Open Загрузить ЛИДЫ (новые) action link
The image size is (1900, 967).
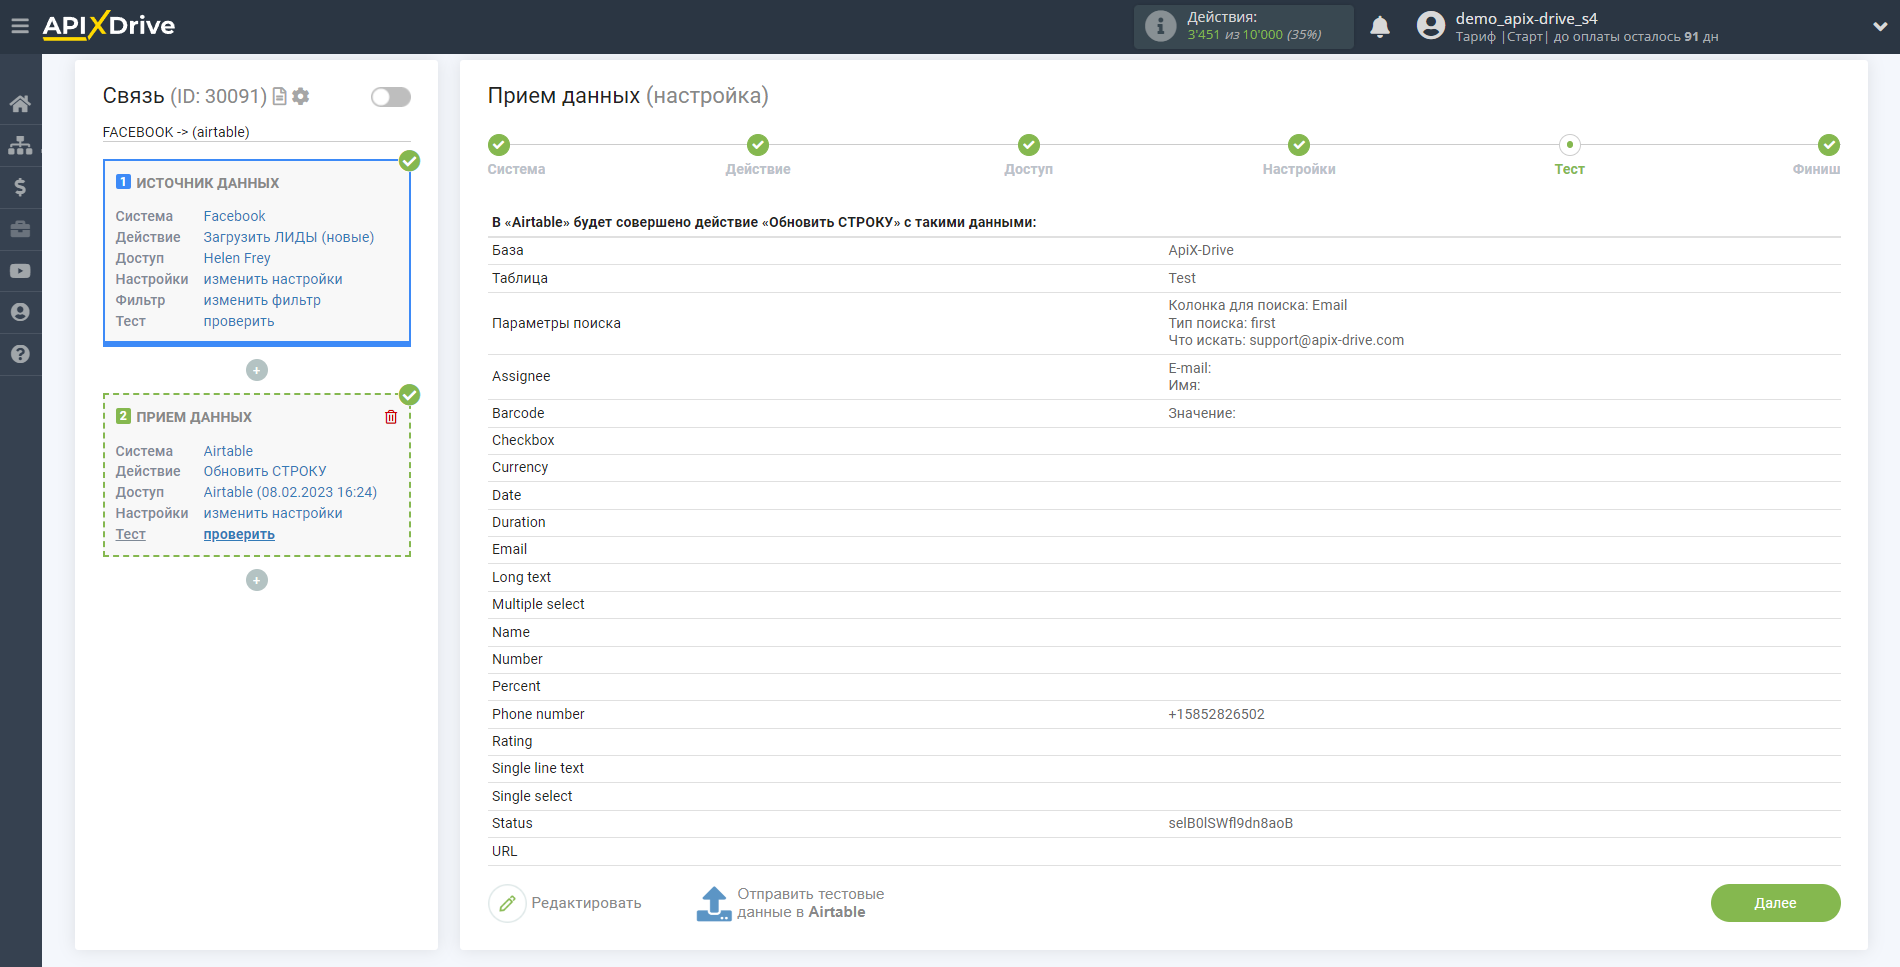click(x=289, y=237)
